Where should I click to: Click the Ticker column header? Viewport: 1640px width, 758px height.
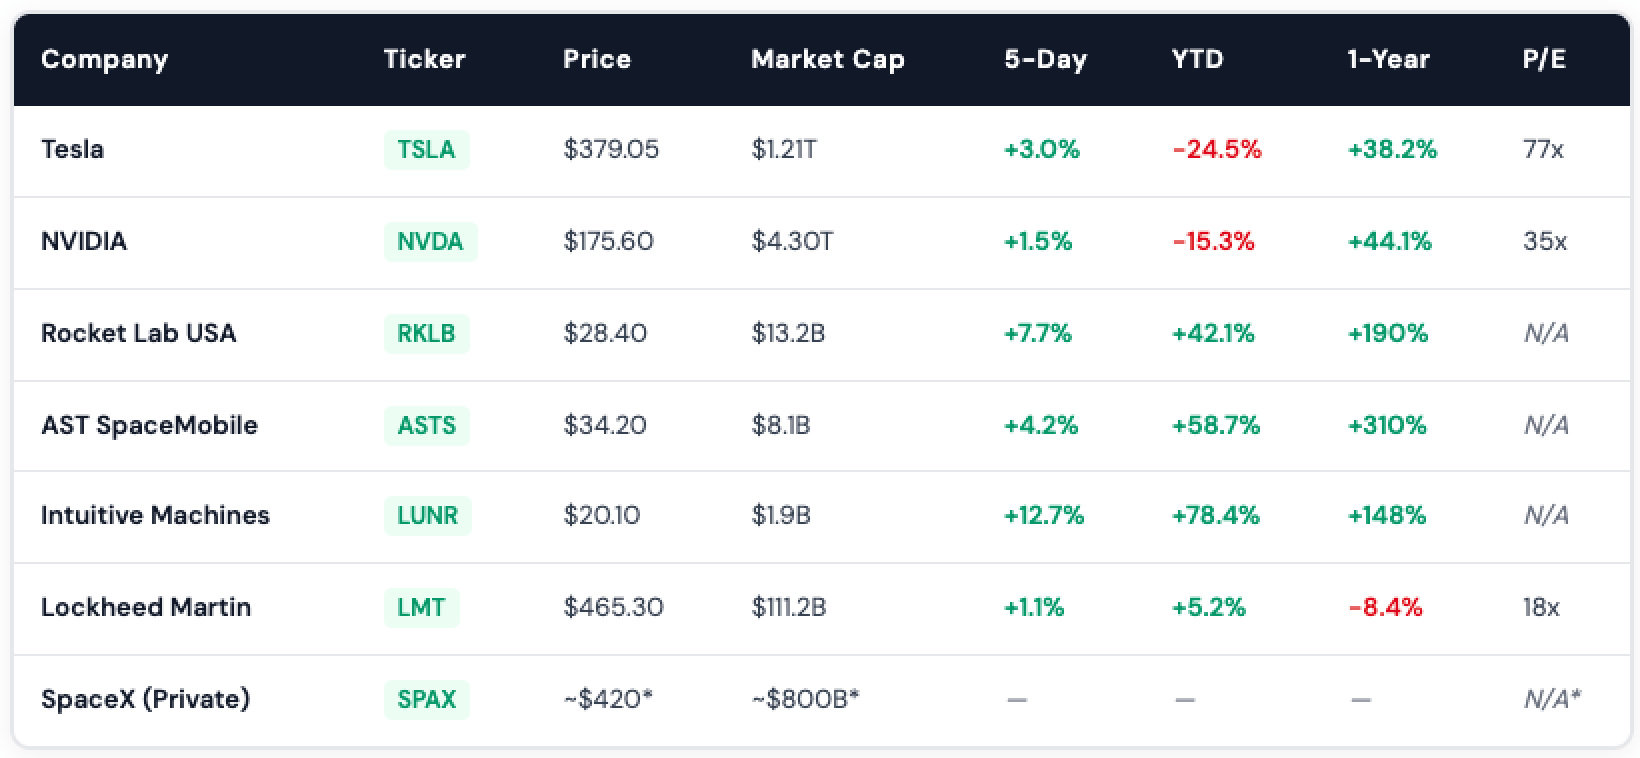424,60
